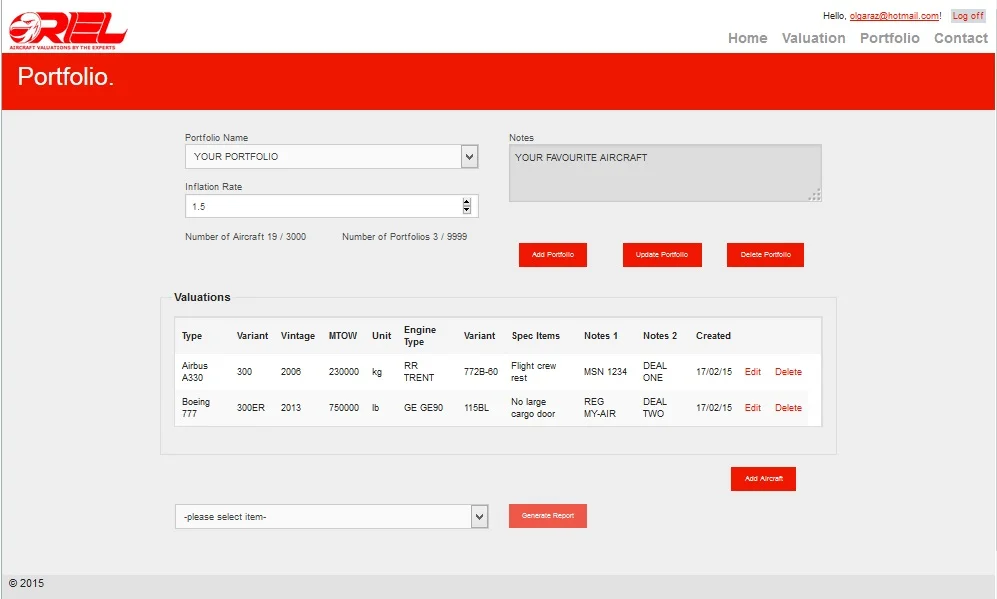Click the '115BL' engine variant cell
Viewport: 997px width, 599px height.
click(476, 408)
